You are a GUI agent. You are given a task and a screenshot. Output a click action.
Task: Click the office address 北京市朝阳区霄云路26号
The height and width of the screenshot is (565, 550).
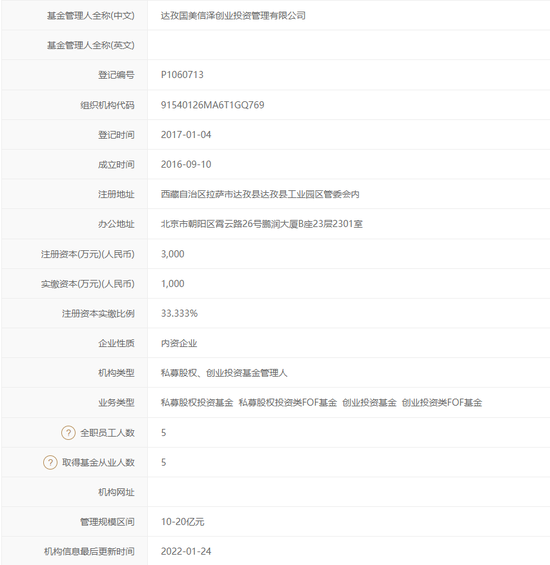pos(262,224)
